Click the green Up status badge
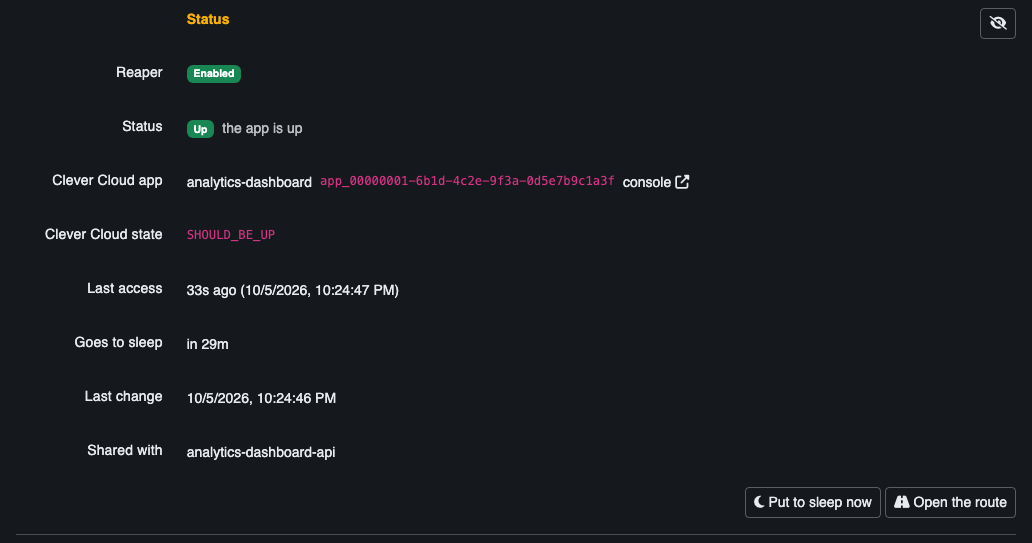Image resolution: width=1032 pixels, height=543 pixels. tap(200, 129)
